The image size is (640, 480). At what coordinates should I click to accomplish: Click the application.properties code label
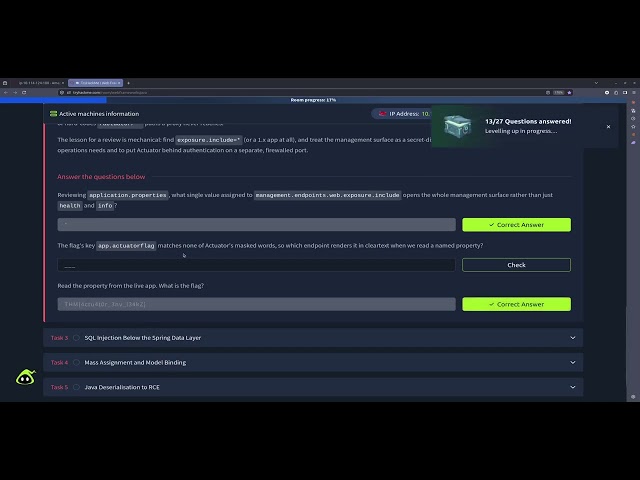pos(128,195)
